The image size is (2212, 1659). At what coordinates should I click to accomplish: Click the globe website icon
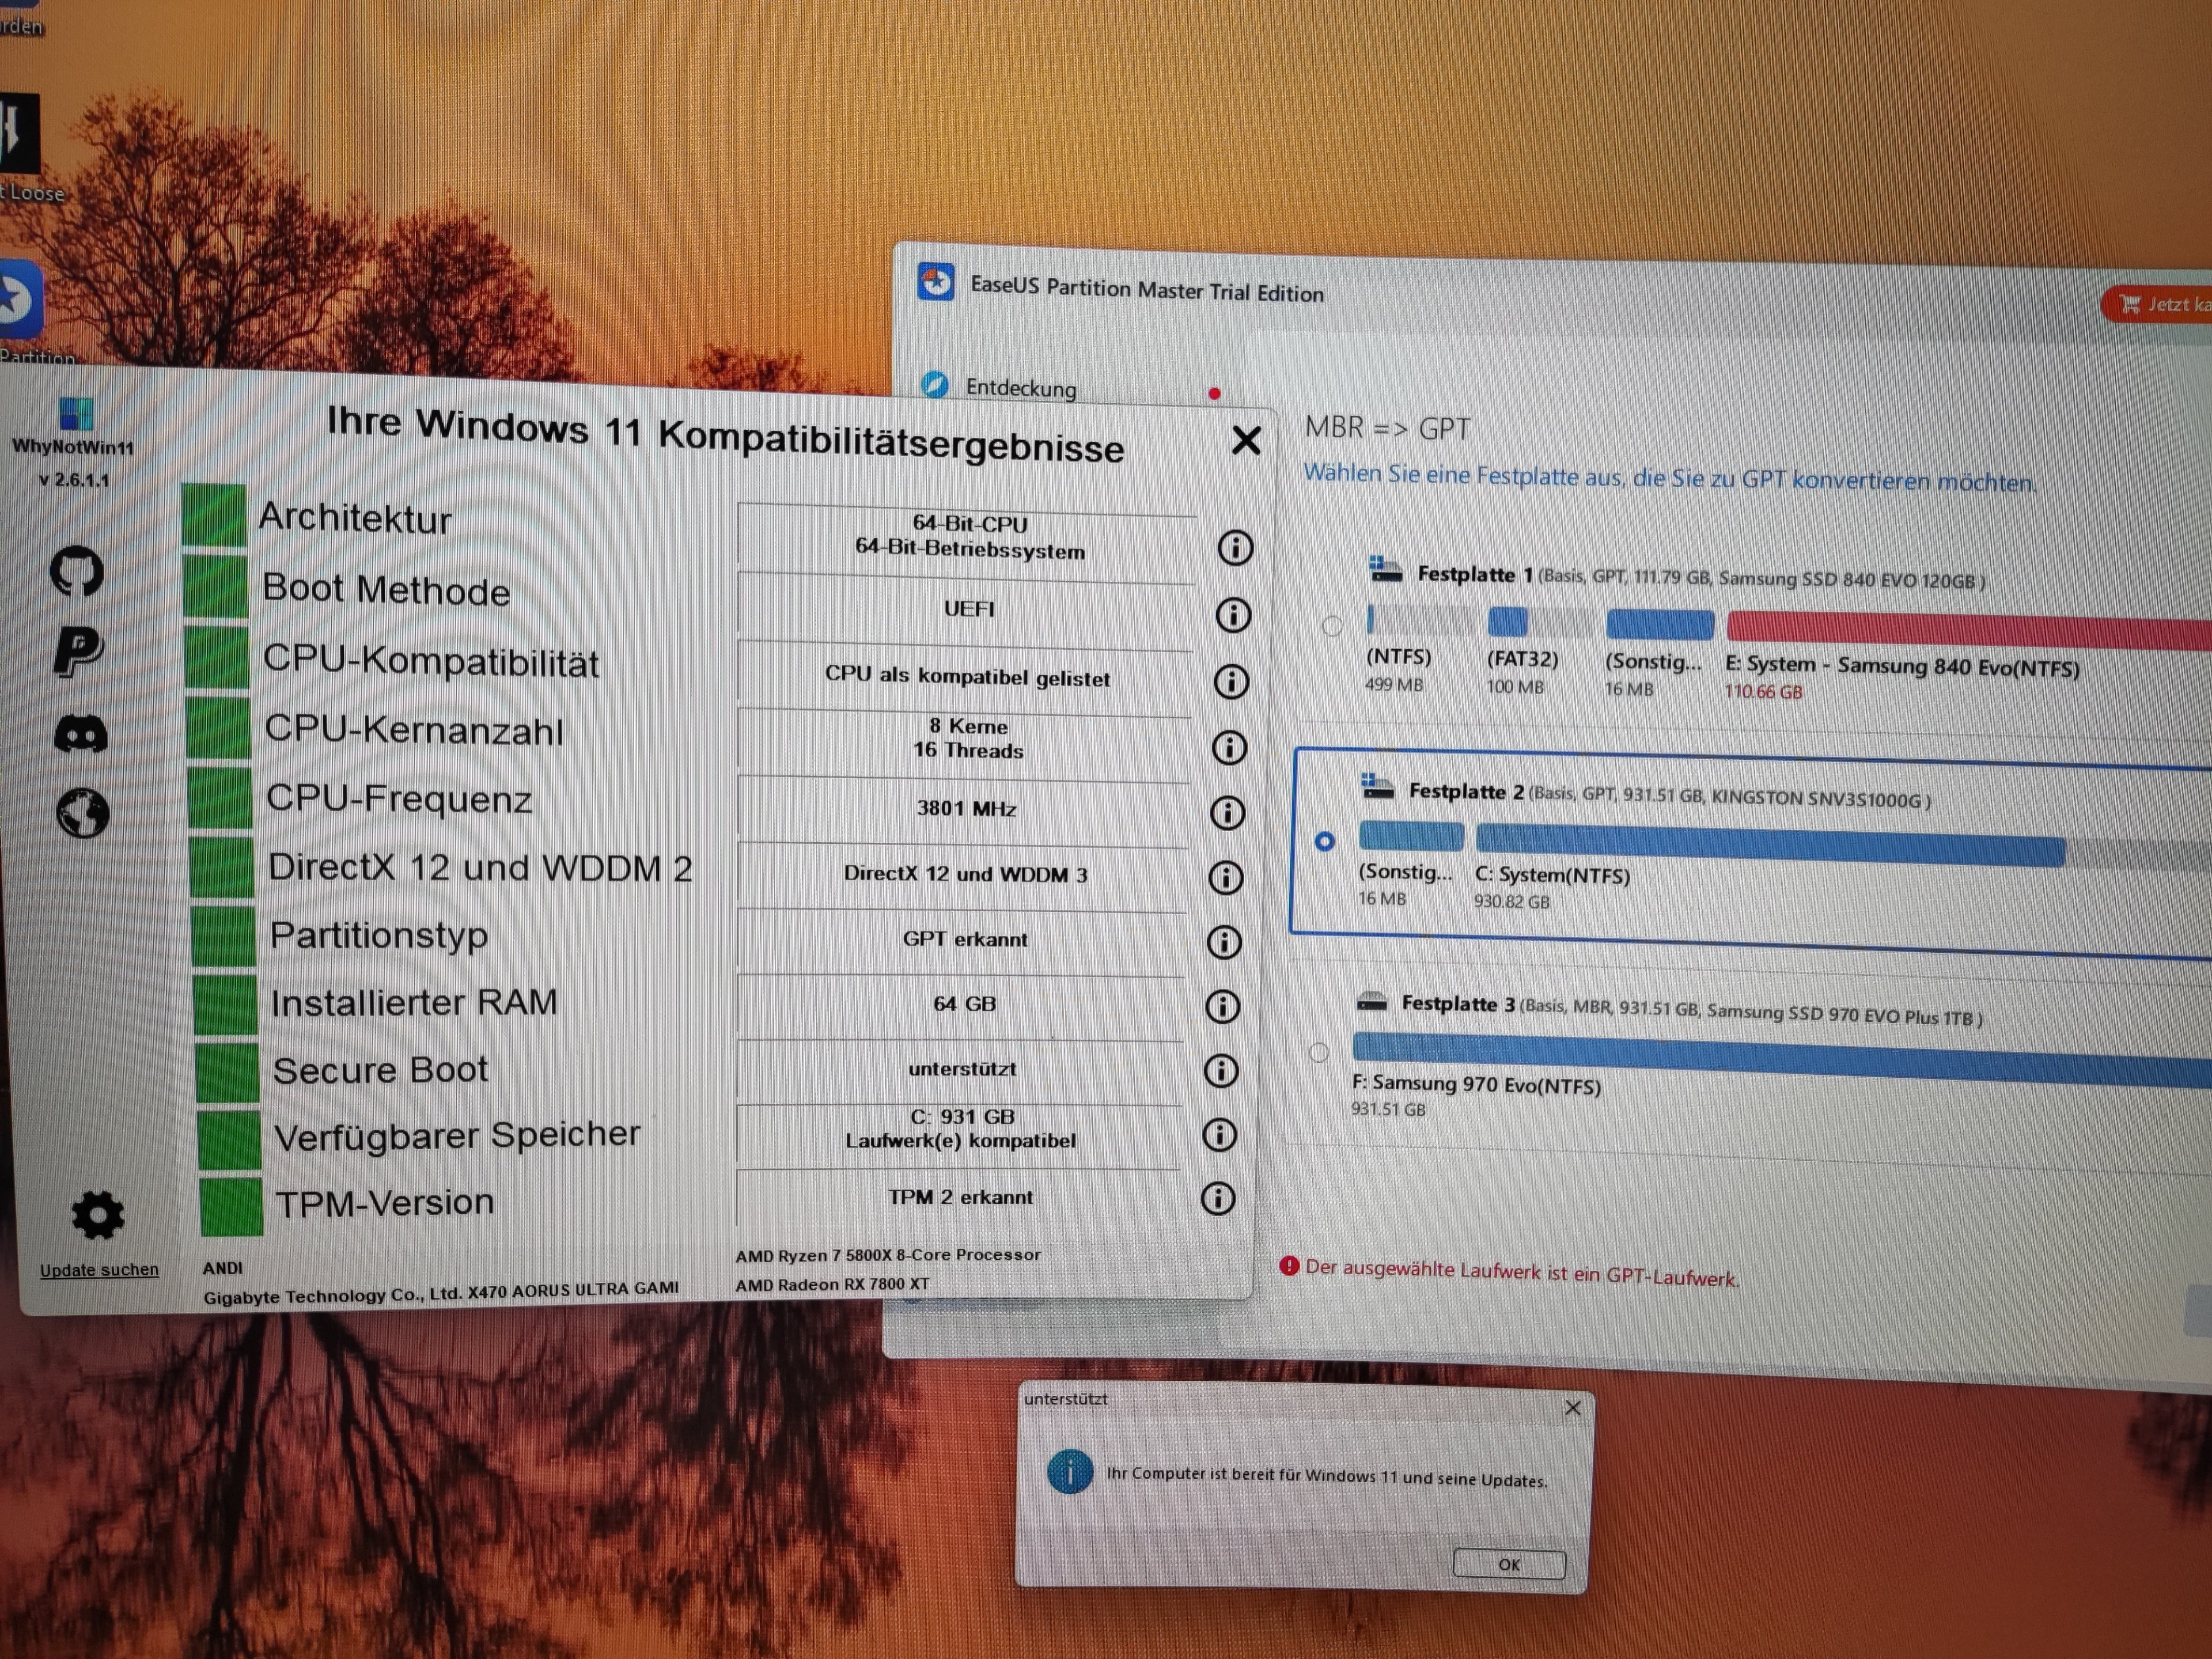82,812
